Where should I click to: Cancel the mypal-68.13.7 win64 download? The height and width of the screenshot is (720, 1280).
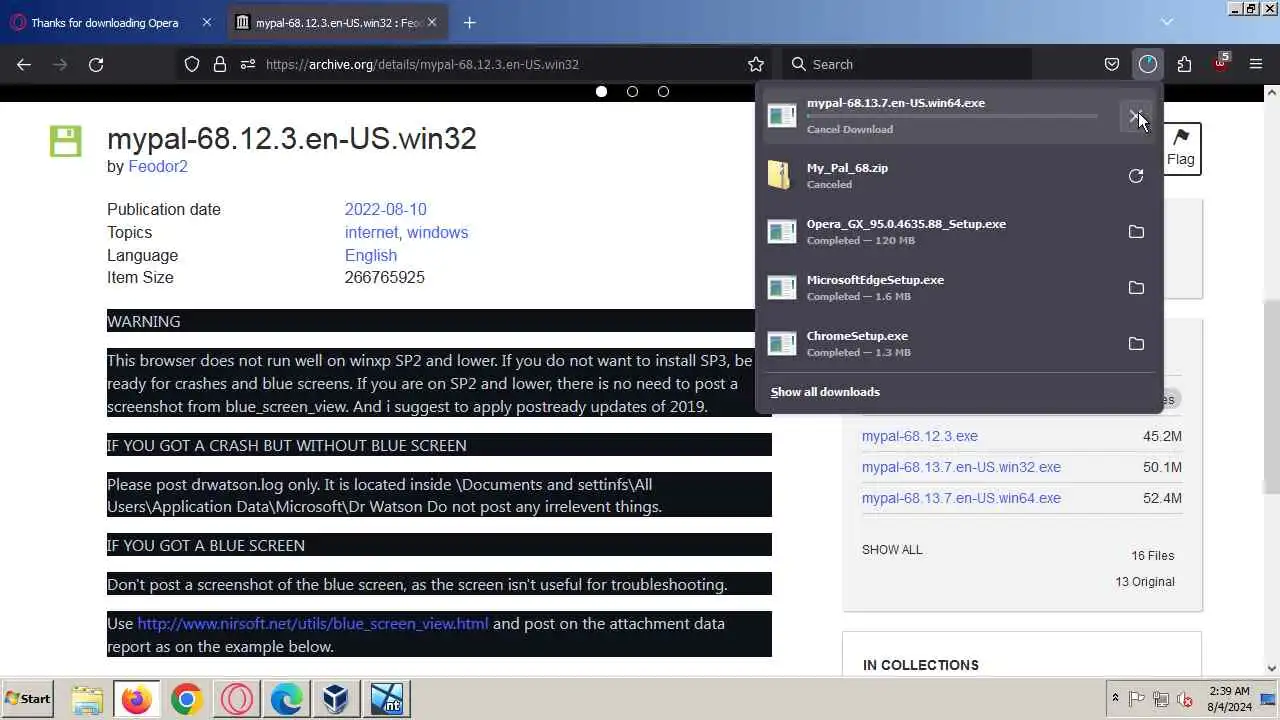pyautogui.click(x=1136, y=116)
